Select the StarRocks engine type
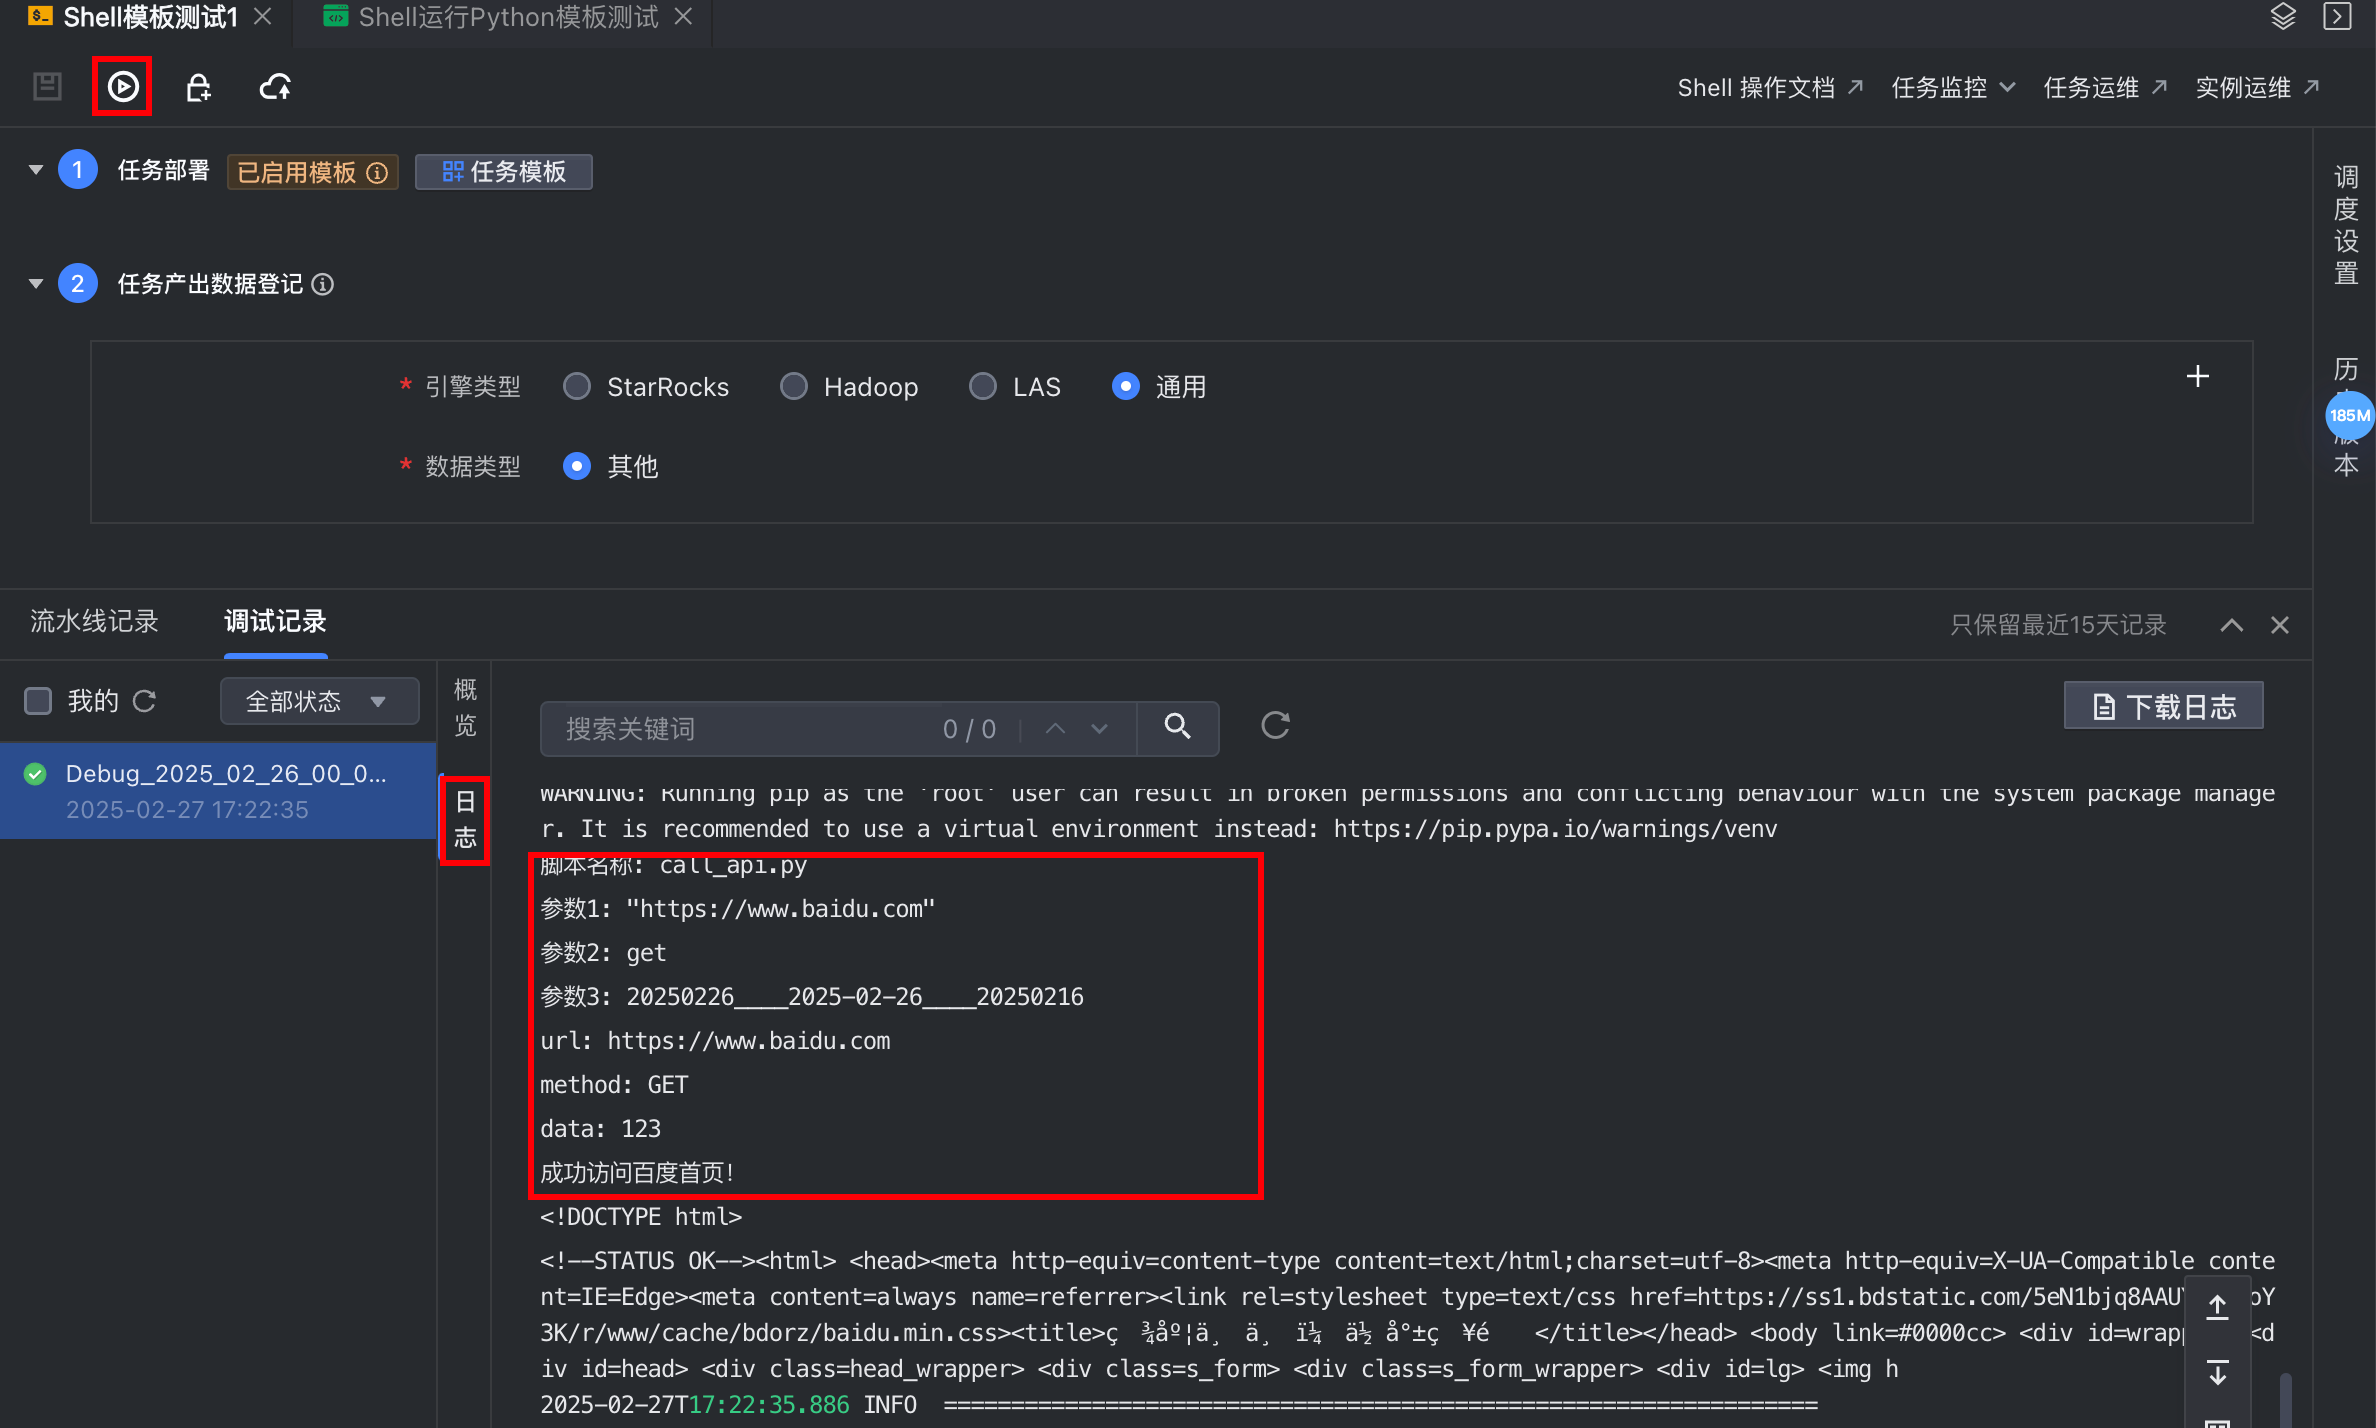The image size is (2376, 1428). tap(577, 387)
